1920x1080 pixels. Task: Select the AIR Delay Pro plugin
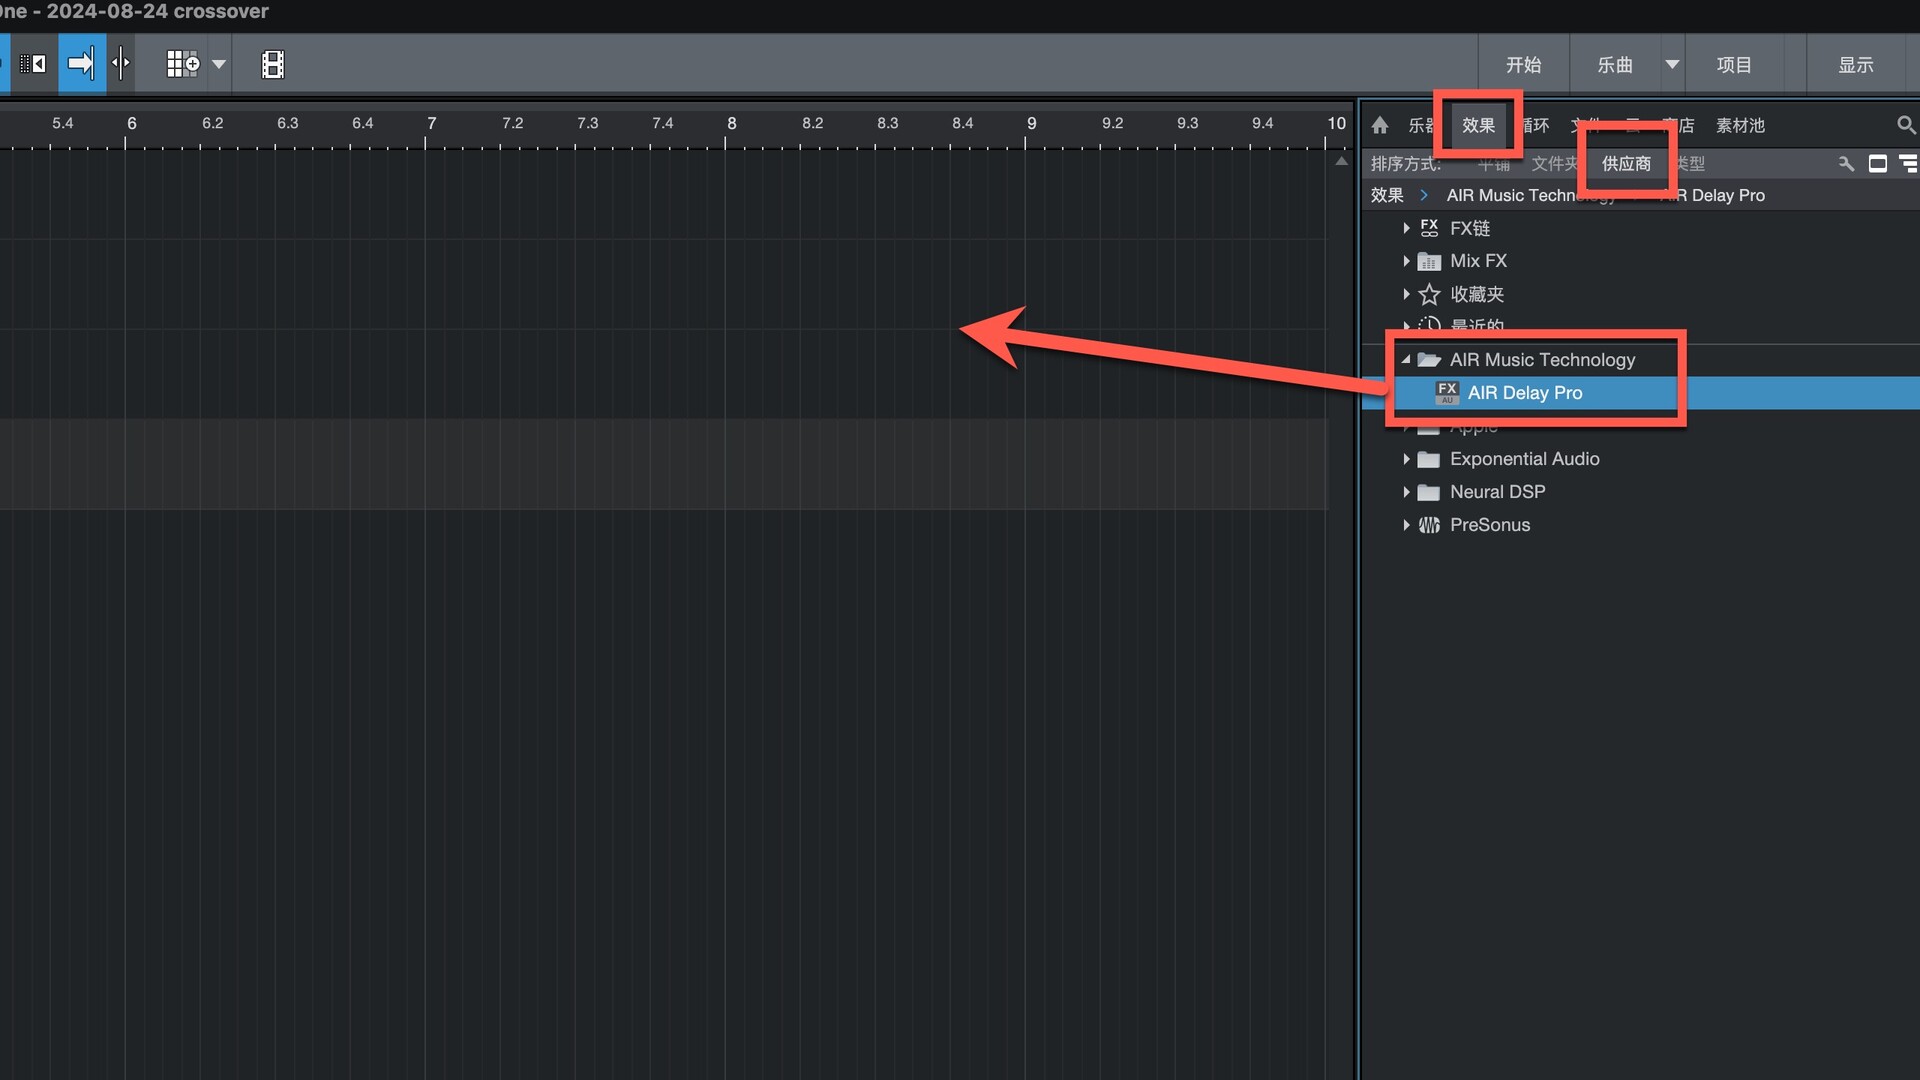click(x=1524, y=393)
